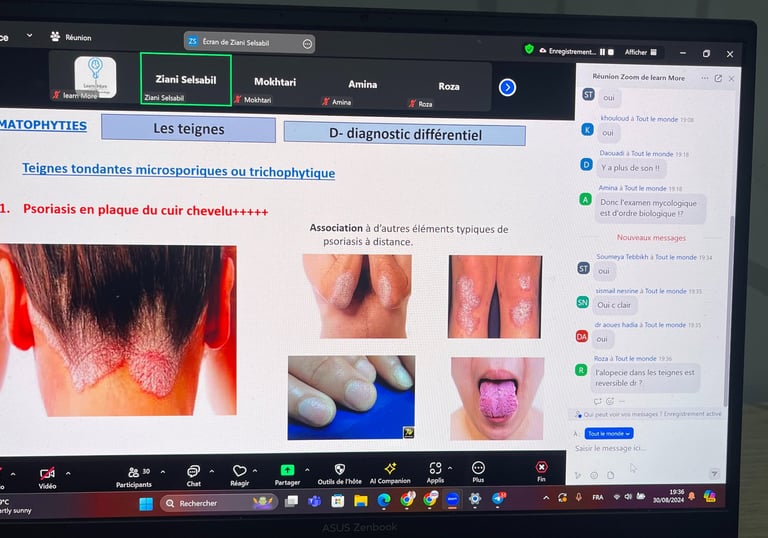Click the green Partager share button

[288, 475]
